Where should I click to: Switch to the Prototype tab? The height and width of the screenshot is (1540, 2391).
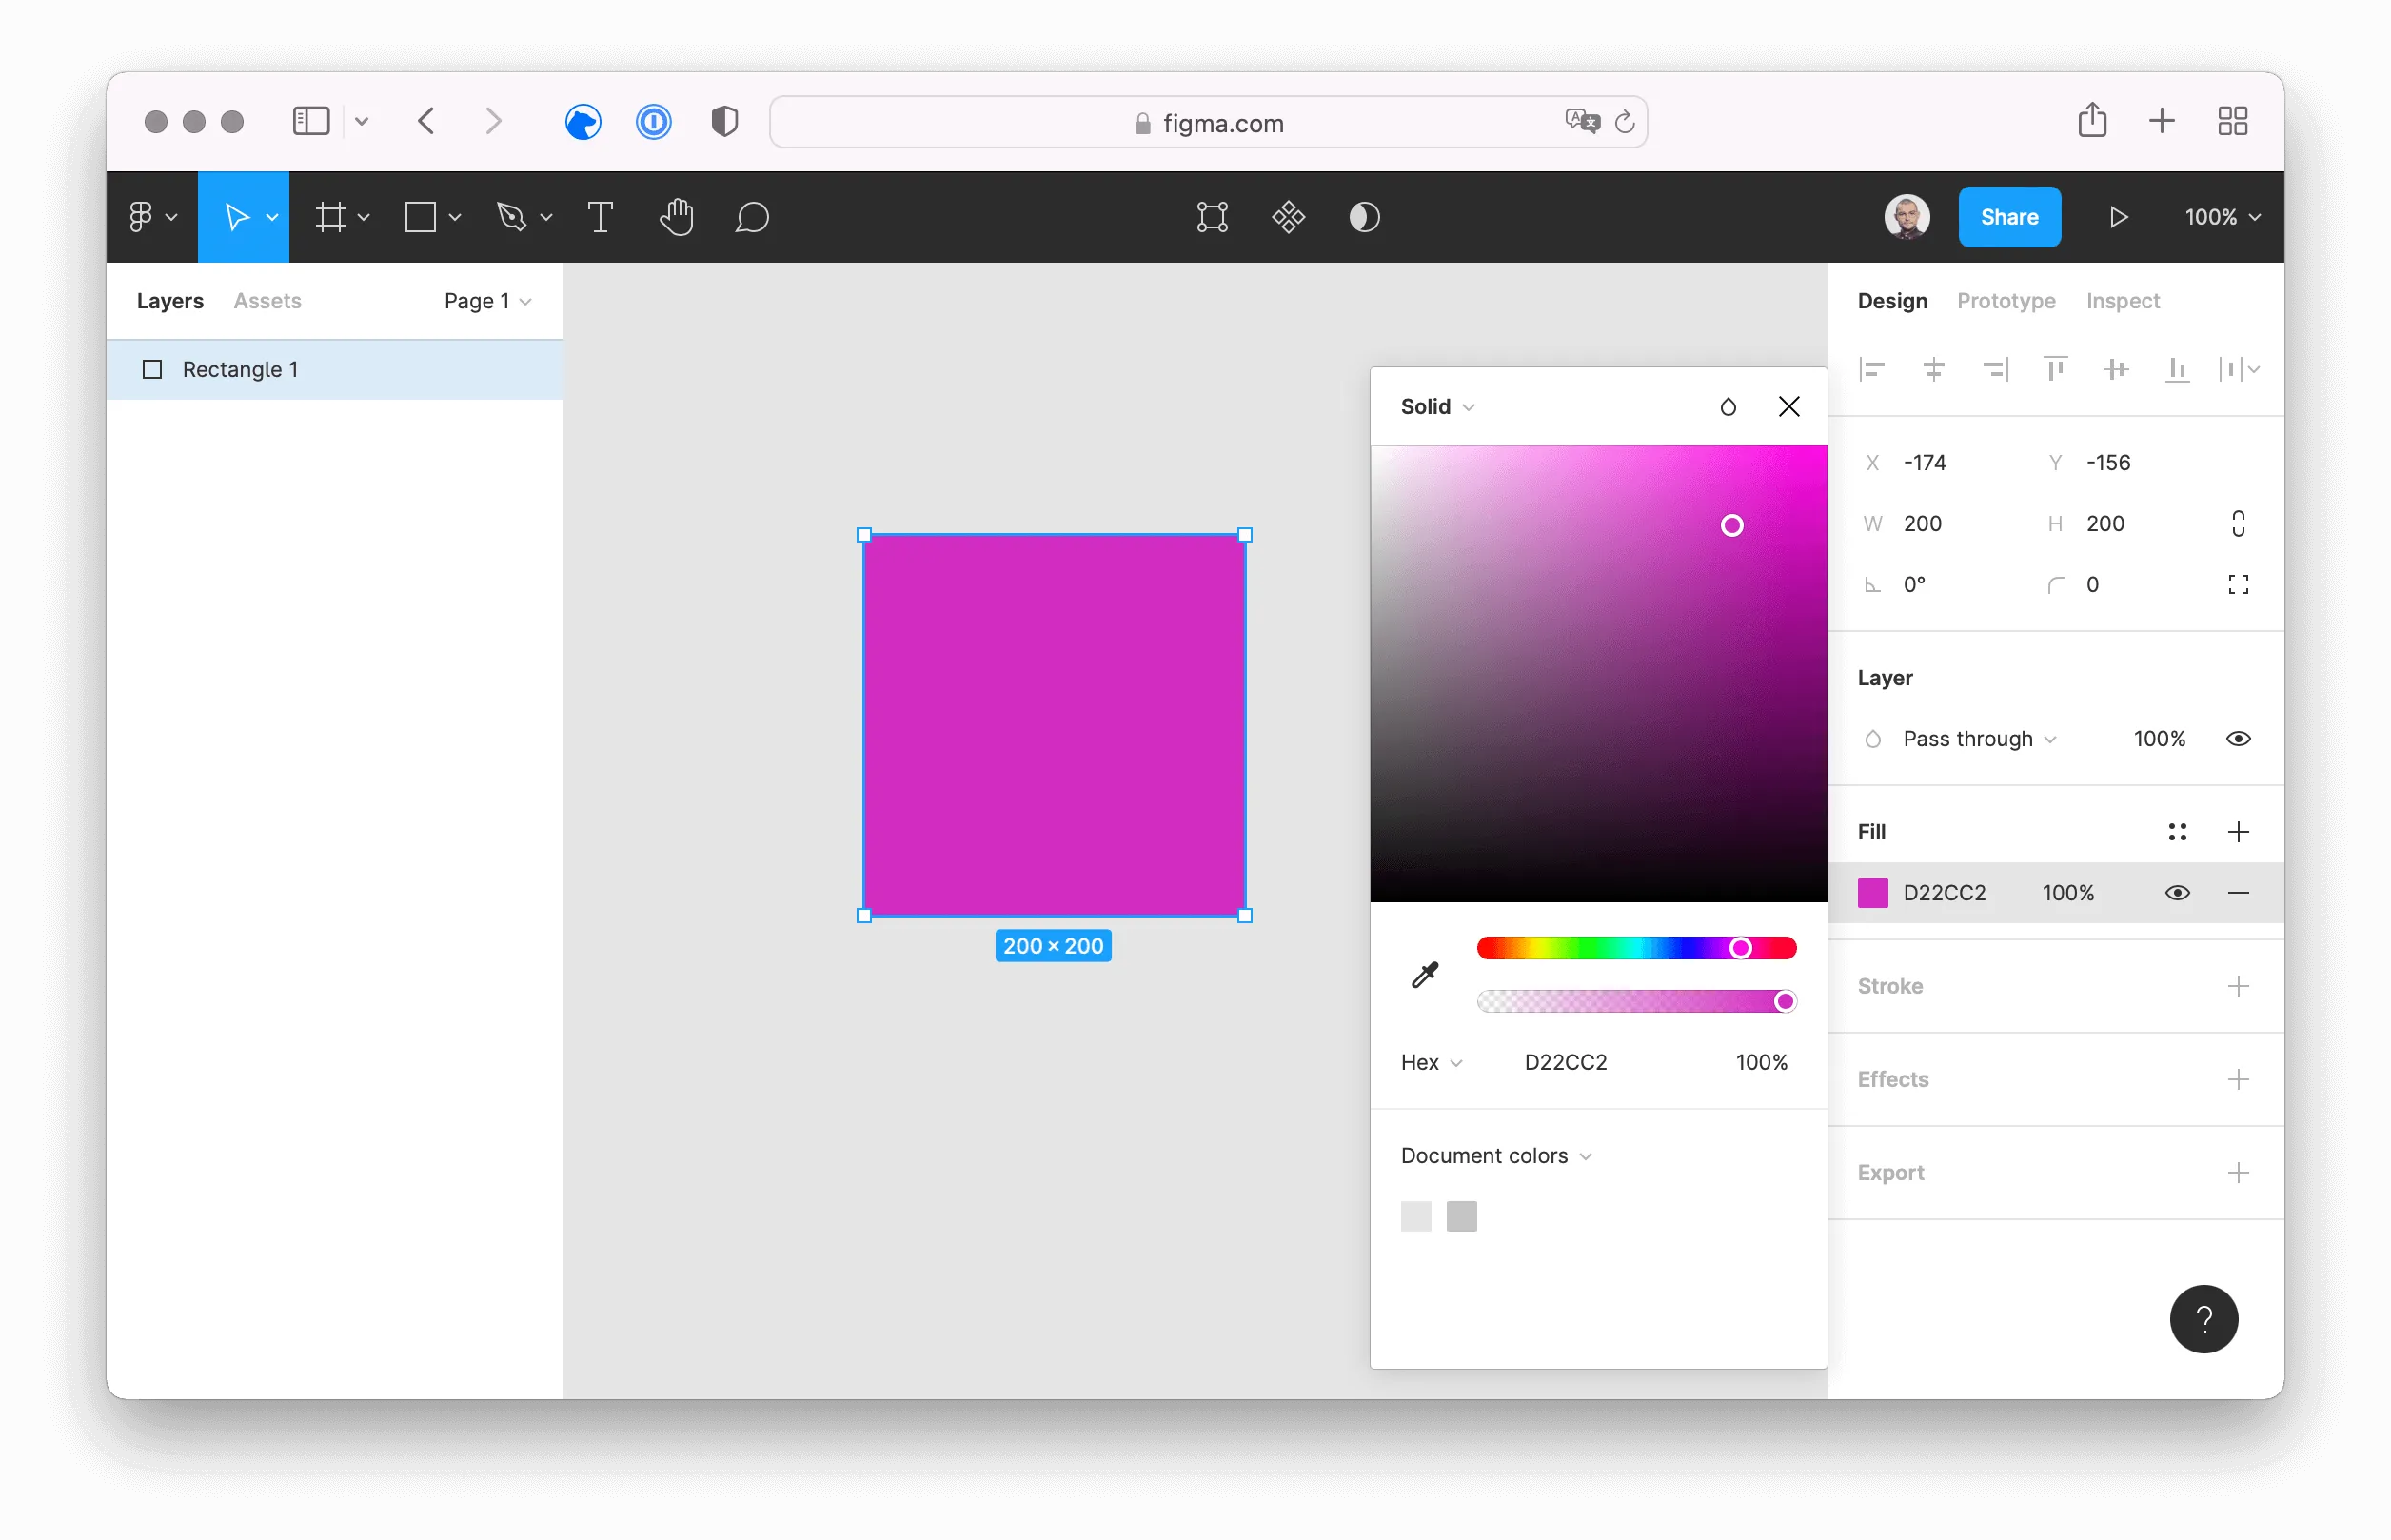[x=2005, y=300]
